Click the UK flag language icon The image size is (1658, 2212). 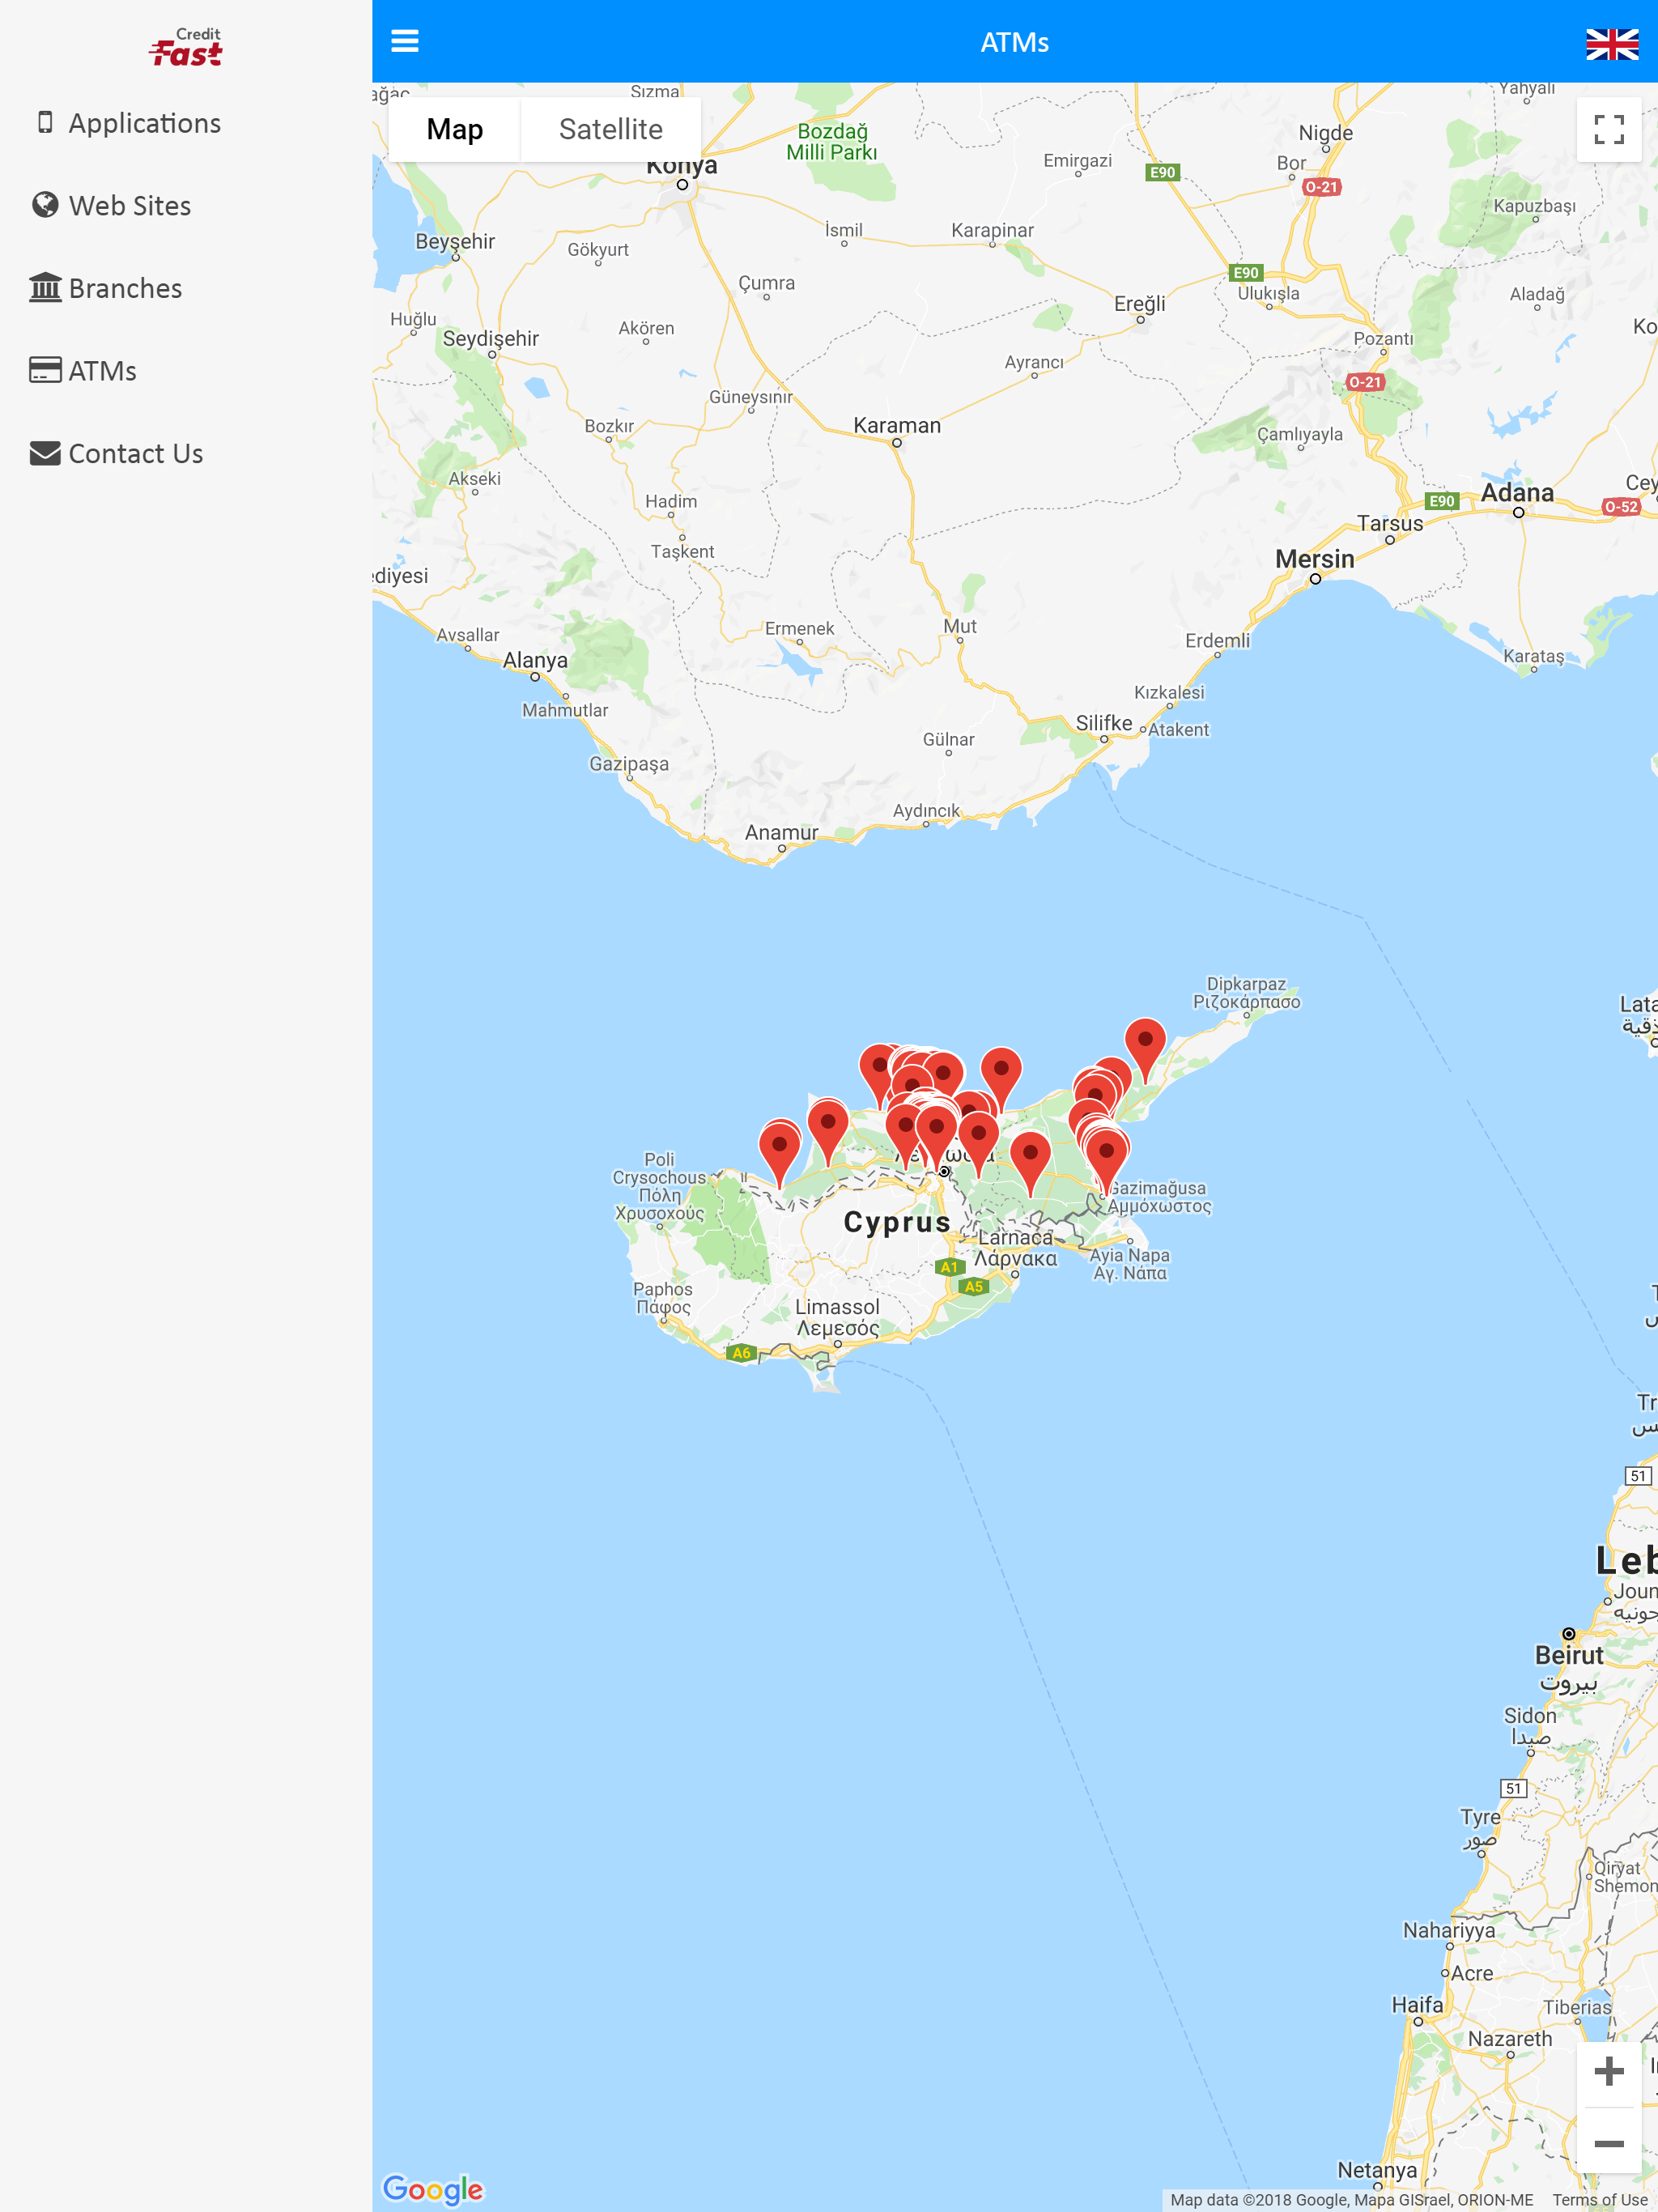[1611, 44]
